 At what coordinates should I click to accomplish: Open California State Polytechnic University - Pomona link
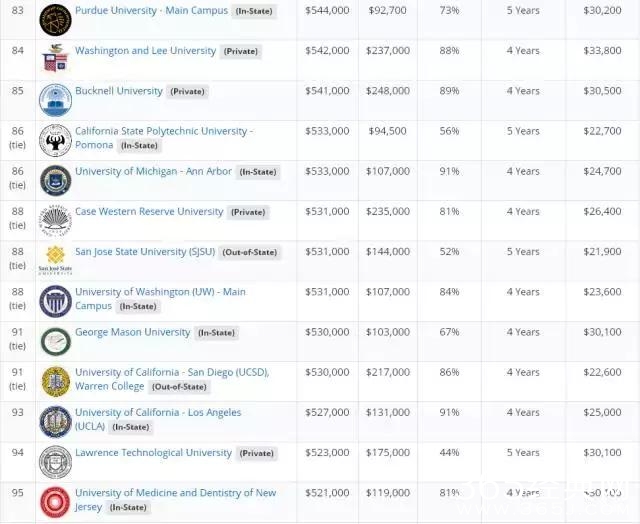(164, 131)
